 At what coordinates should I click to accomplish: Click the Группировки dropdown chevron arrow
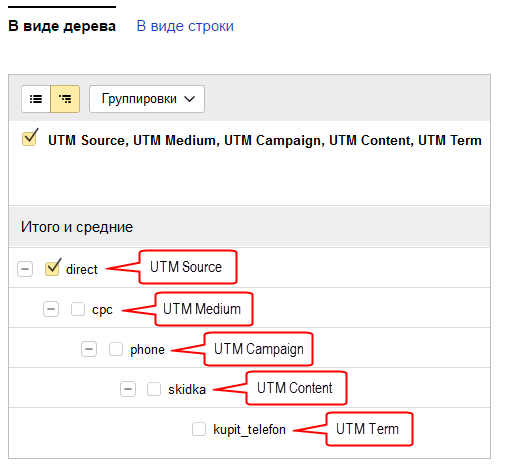coord(189,99)
